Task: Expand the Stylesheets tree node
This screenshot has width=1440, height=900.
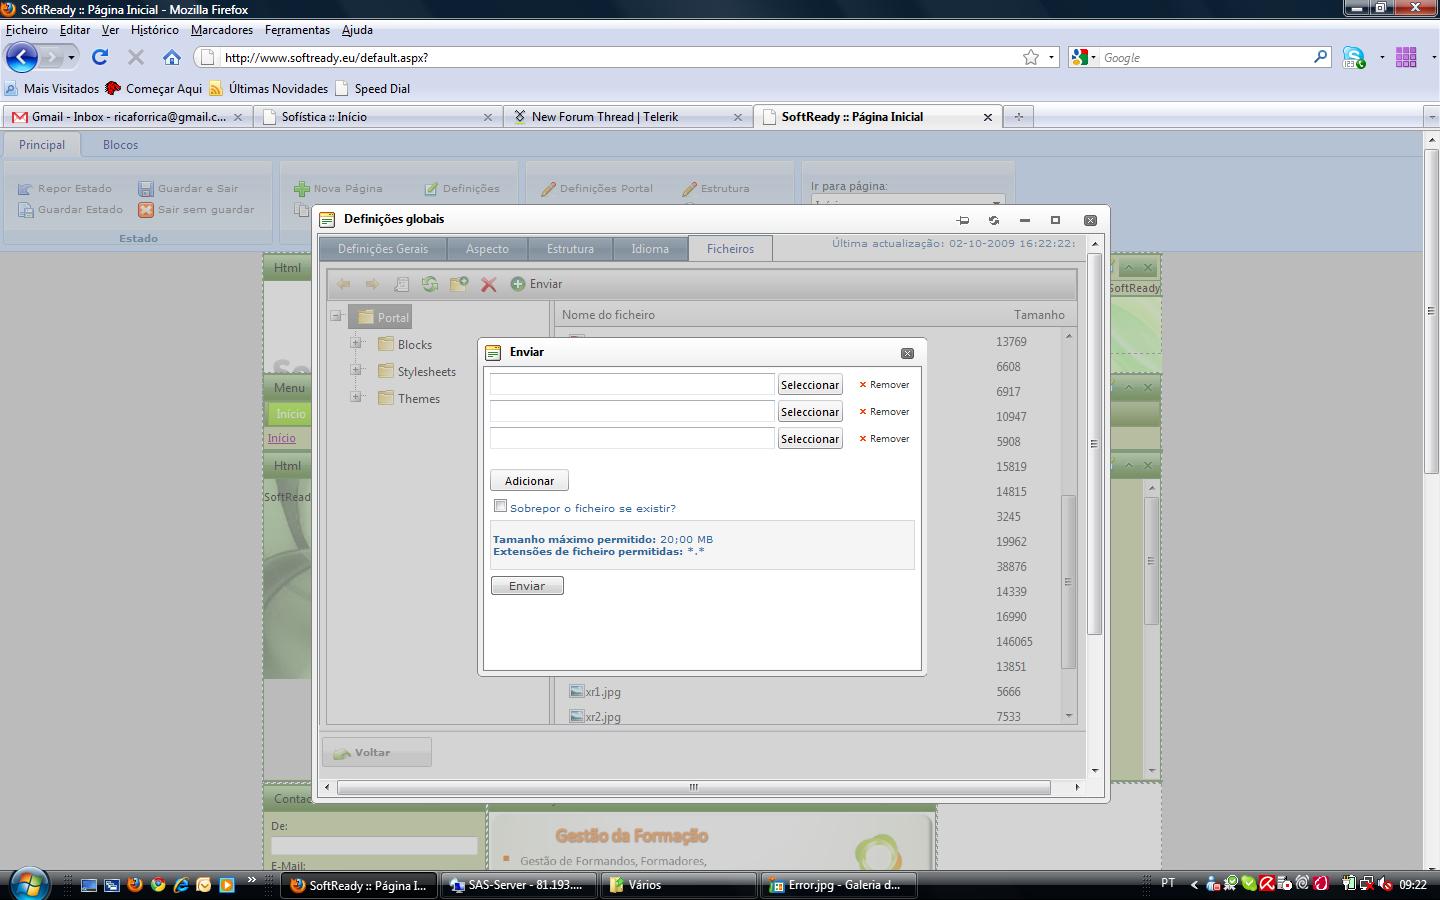Action: (x=356, y=370)
